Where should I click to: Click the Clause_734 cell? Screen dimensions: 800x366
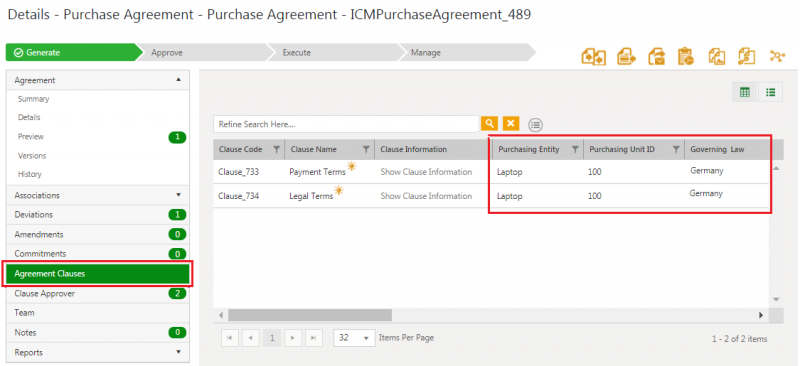[x=239, y=196]
